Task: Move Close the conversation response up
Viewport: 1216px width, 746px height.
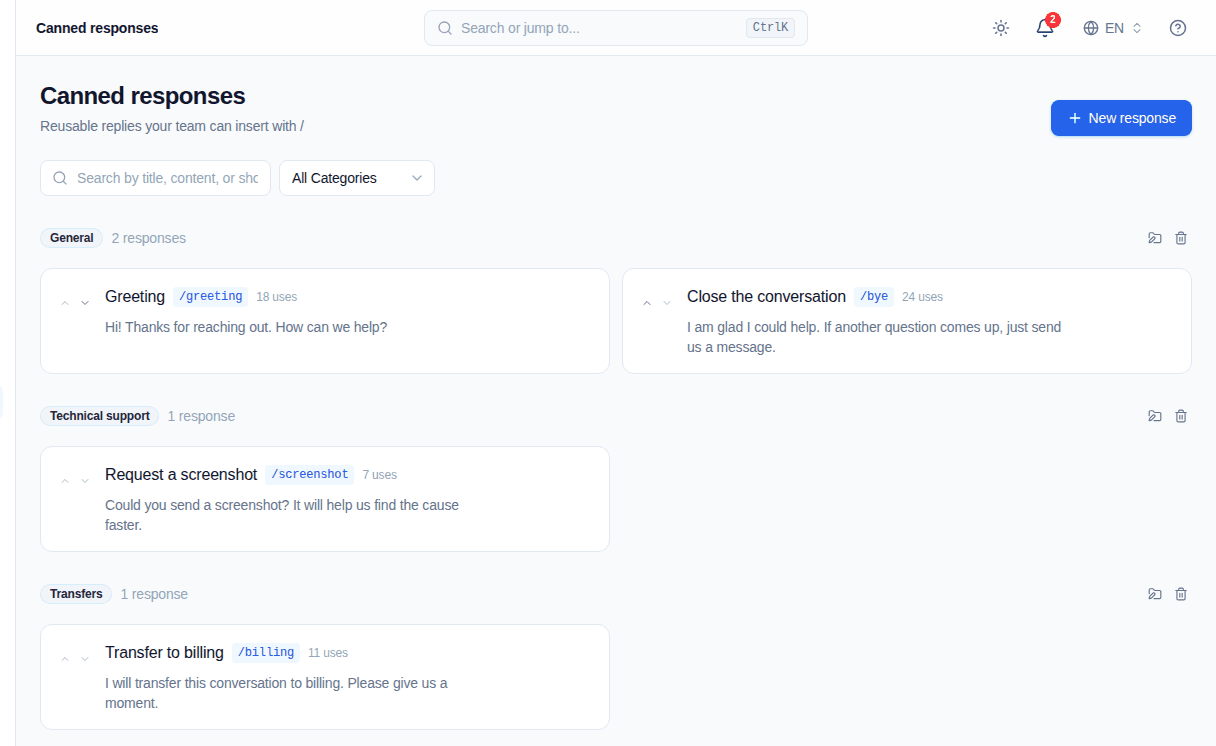Action: click(x=647, y=302)
